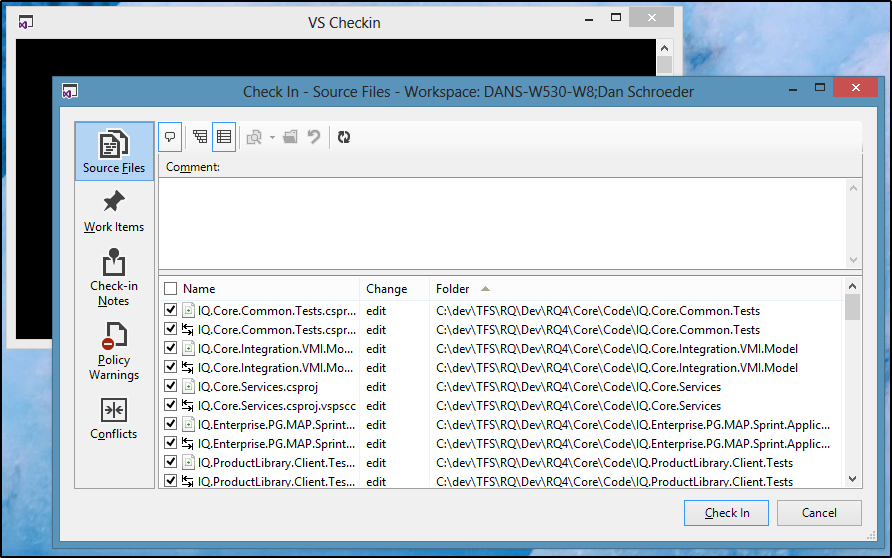Open the Conflicts channel
This screenshot has height=558, width=892.
(x=114, y=419)
